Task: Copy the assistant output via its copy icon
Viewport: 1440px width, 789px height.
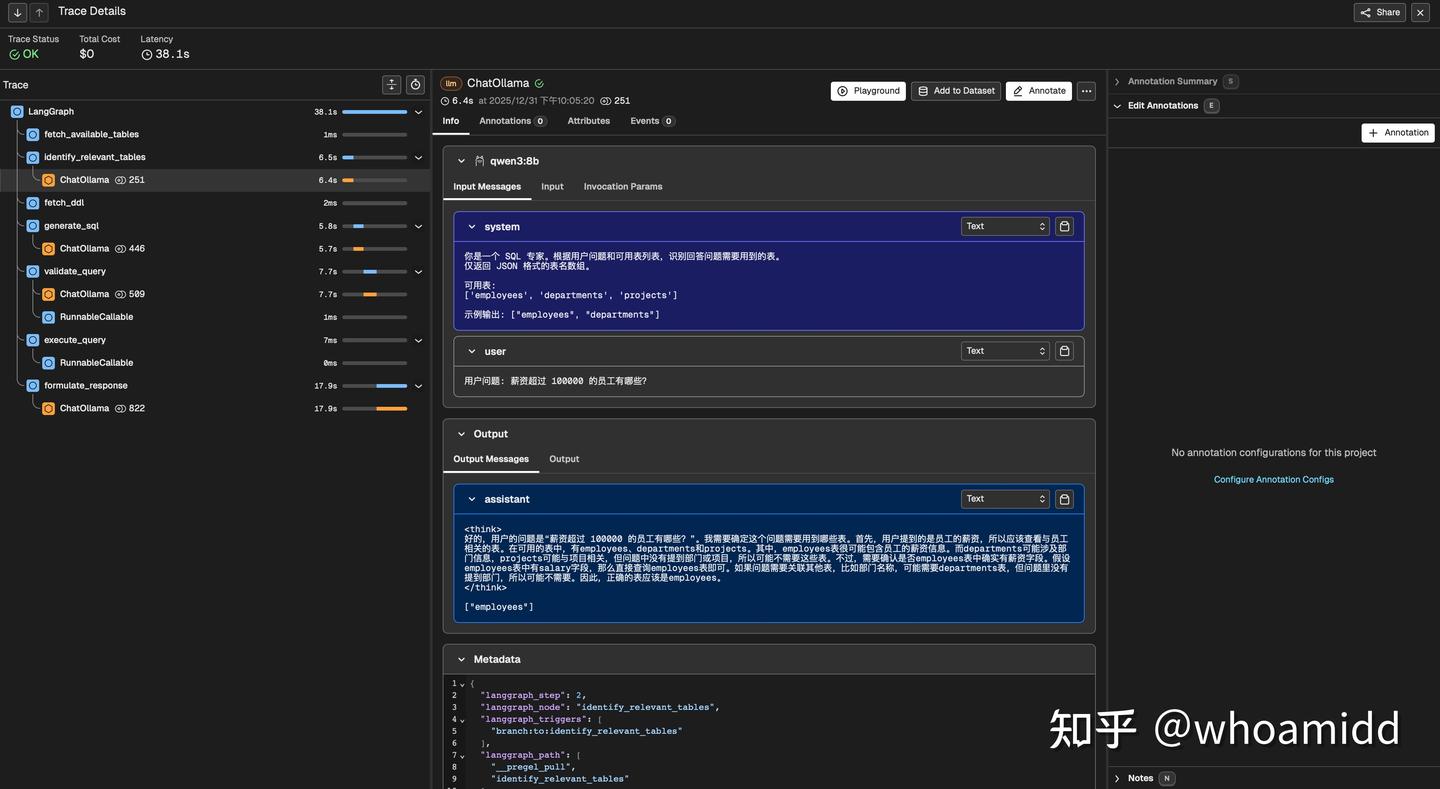Action: pos(1063,498)
